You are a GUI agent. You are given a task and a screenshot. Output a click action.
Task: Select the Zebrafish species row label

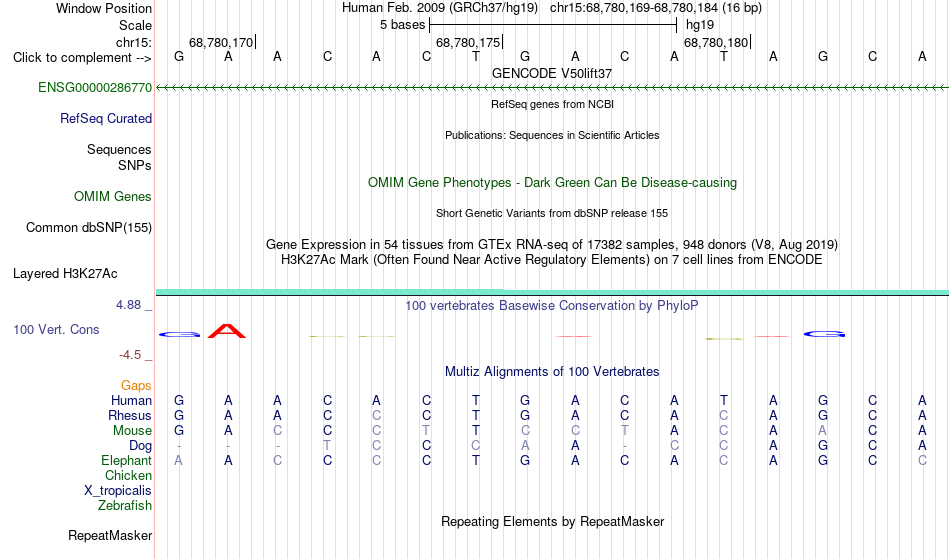coord(125,506)
